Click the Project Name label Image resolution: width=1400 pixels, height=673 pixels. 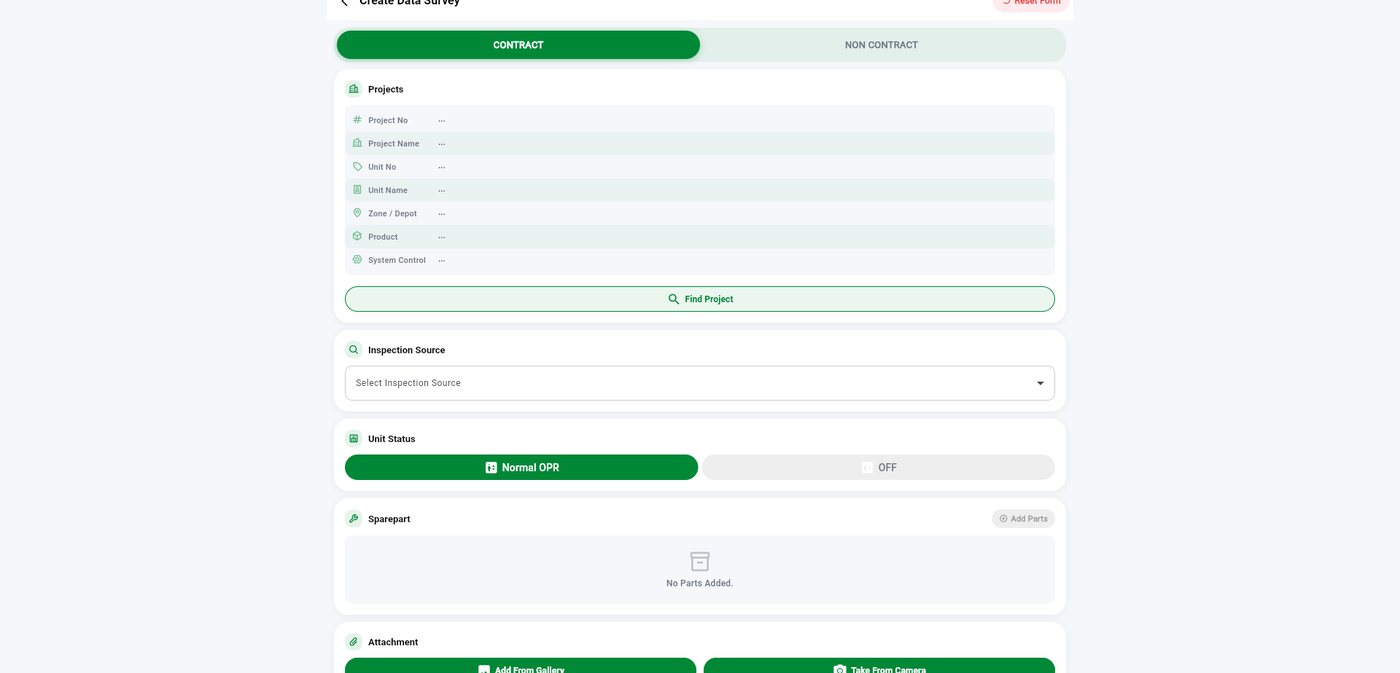point(394,143)
